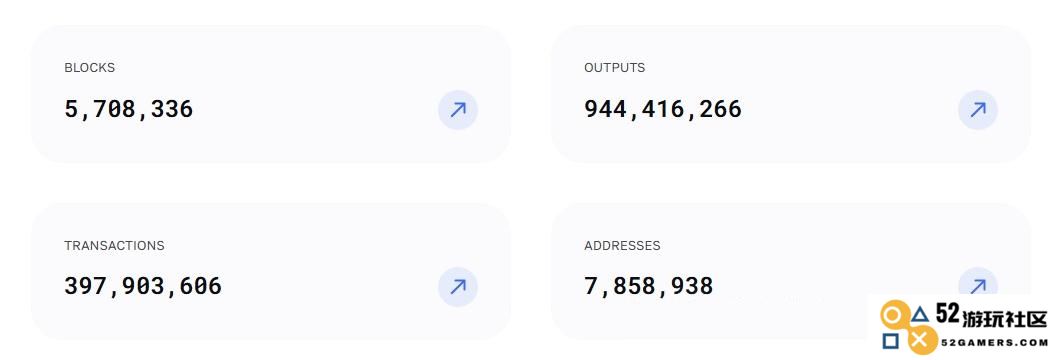Open the Addresses details arrow icon
Image resolution: width=1057 pixels, height=360 pixels.
(x=977, y=283)
